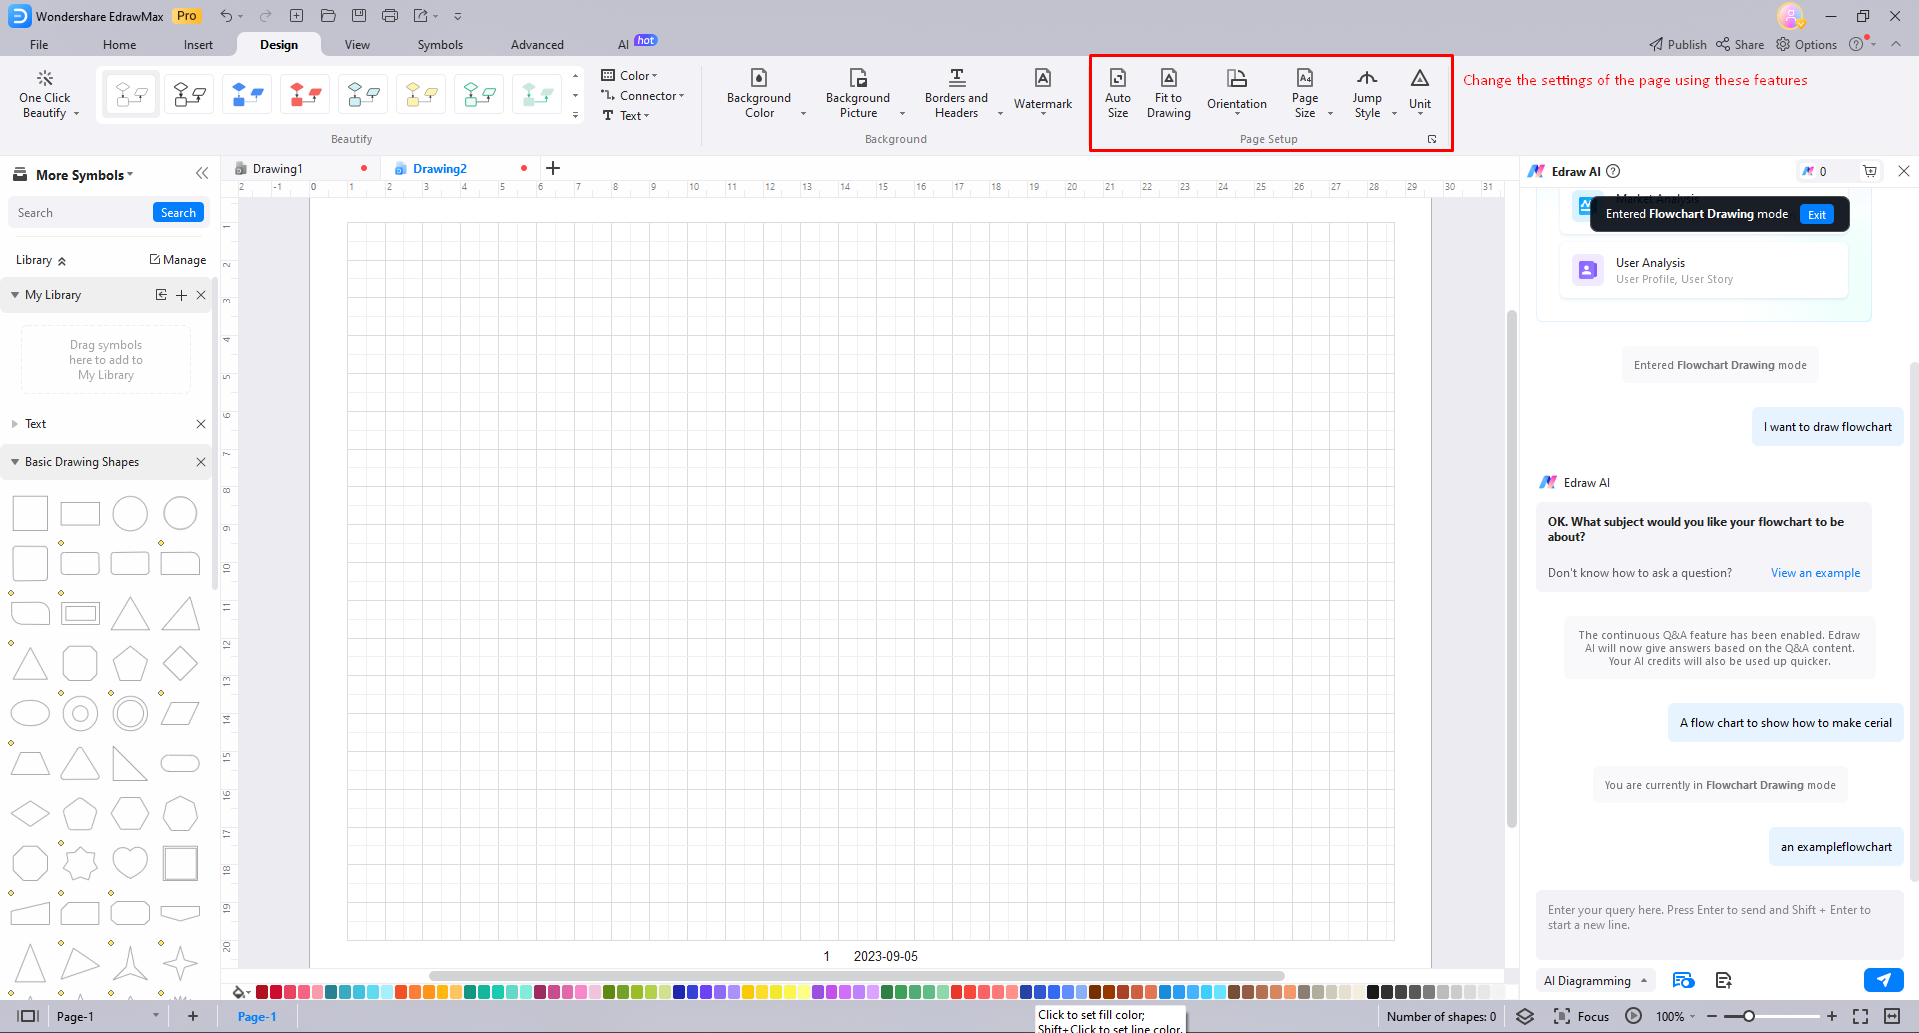This screenshot has width=1919, height=1033.
Task: Open the View tab
Action: click(357, 45)
